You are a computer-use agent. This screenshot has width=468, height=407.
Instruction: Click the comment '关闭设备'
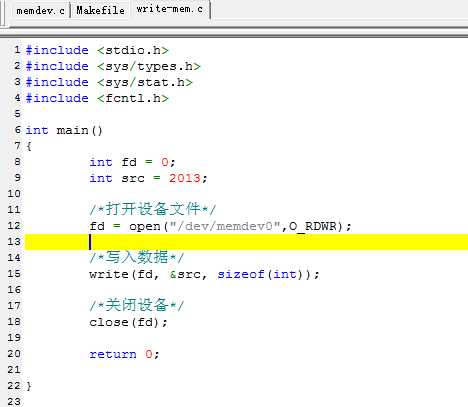pyautogui.click(x=137, y=305)
